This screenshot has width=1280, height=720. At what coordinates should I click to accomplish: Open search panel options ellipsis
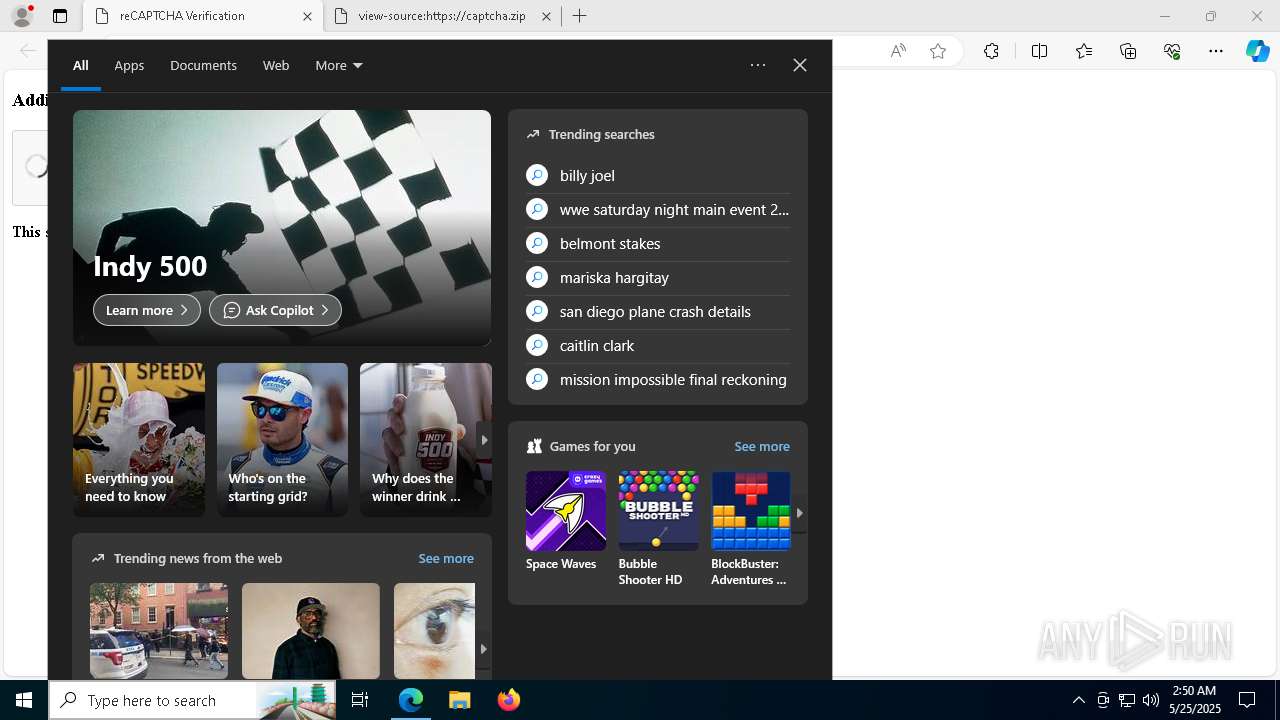pos(758,65)
